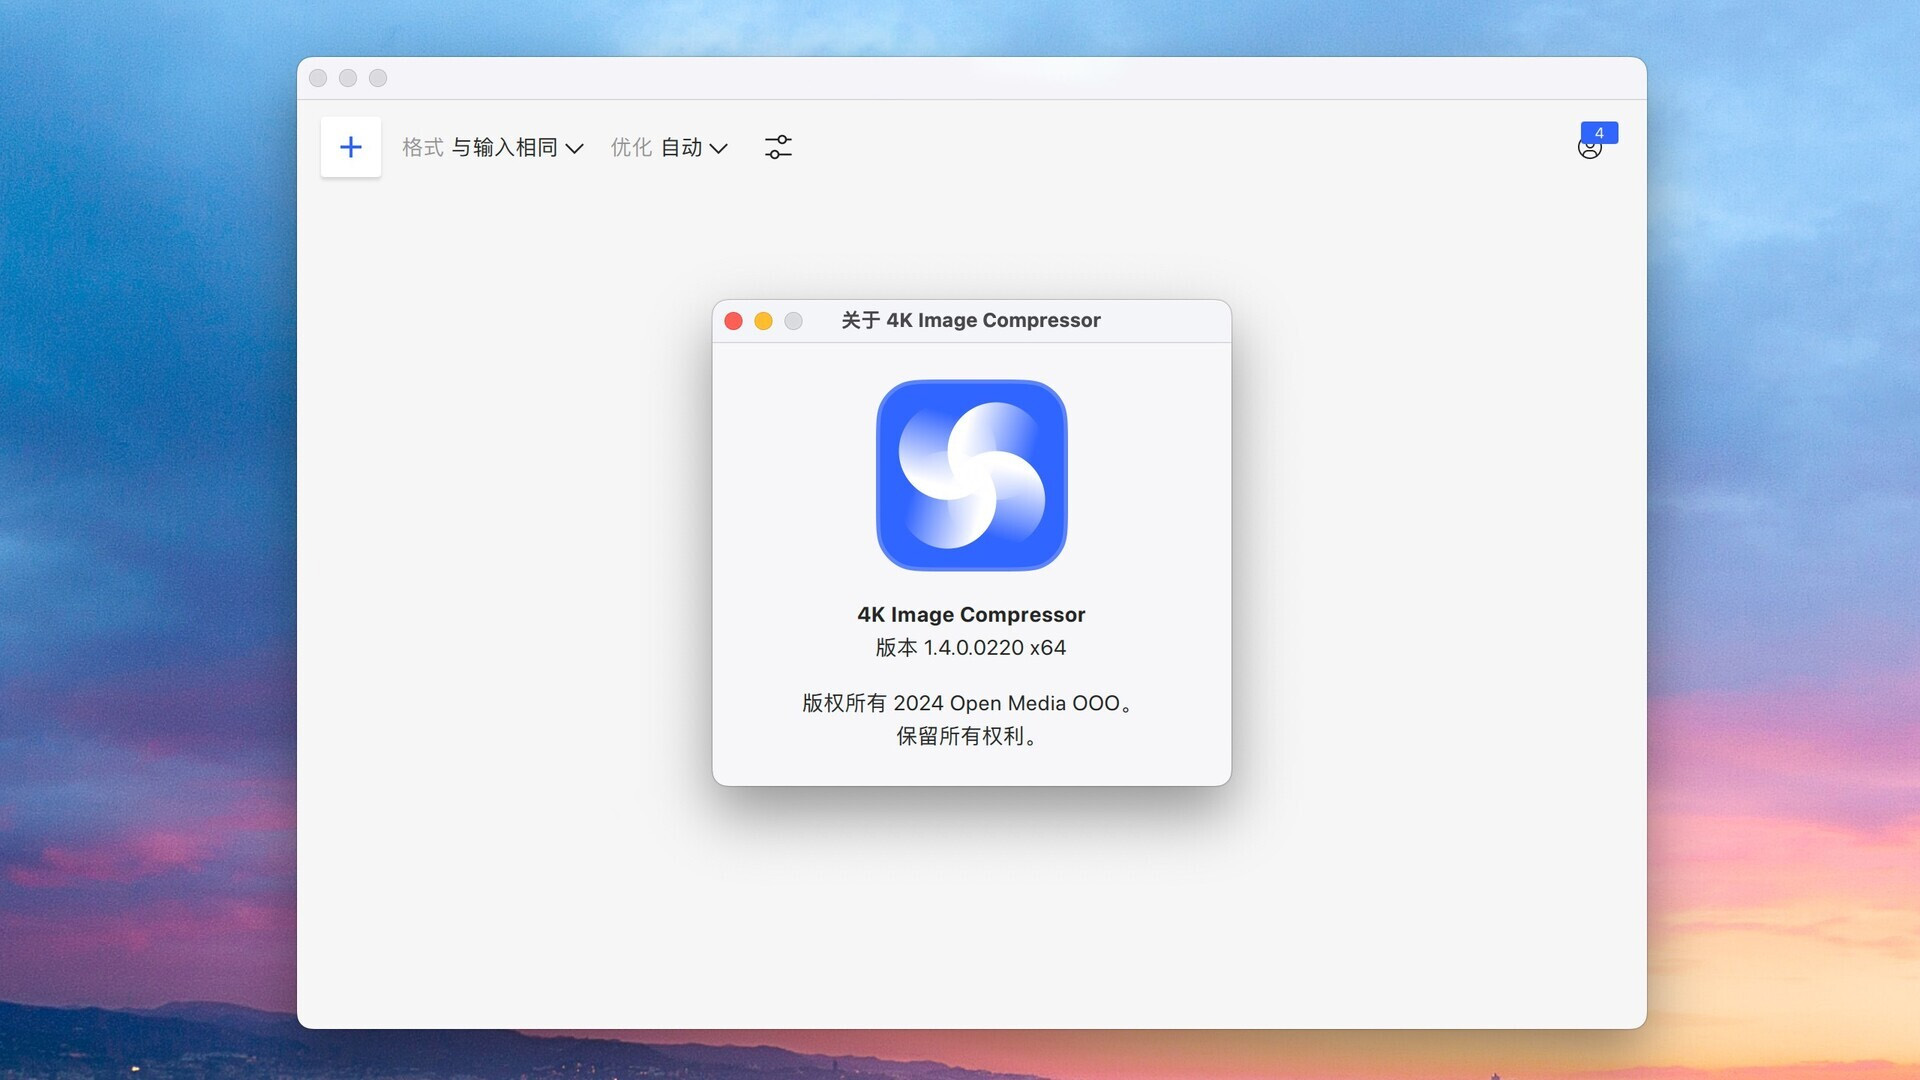The image size is (1920, 1080).
Task: Click the blue notification badge showing 4
Action: (1601, 131)
